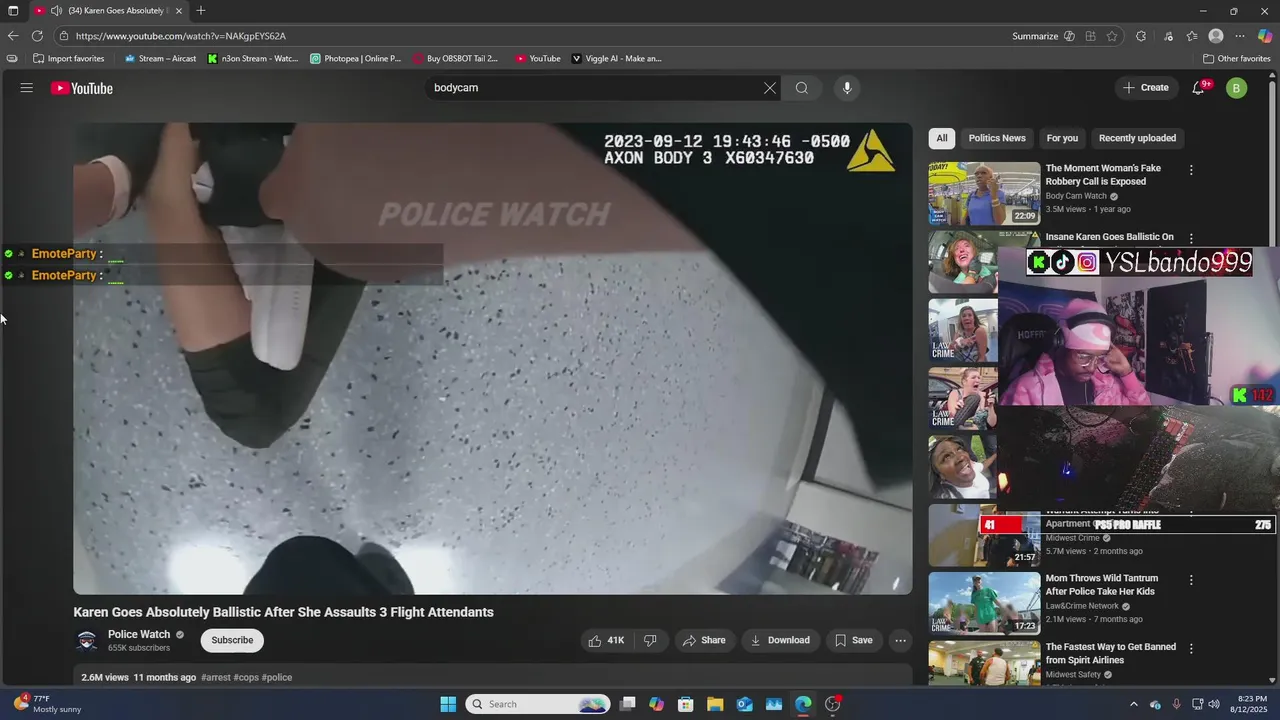Open the Police Watch channel name

point(139,634)
